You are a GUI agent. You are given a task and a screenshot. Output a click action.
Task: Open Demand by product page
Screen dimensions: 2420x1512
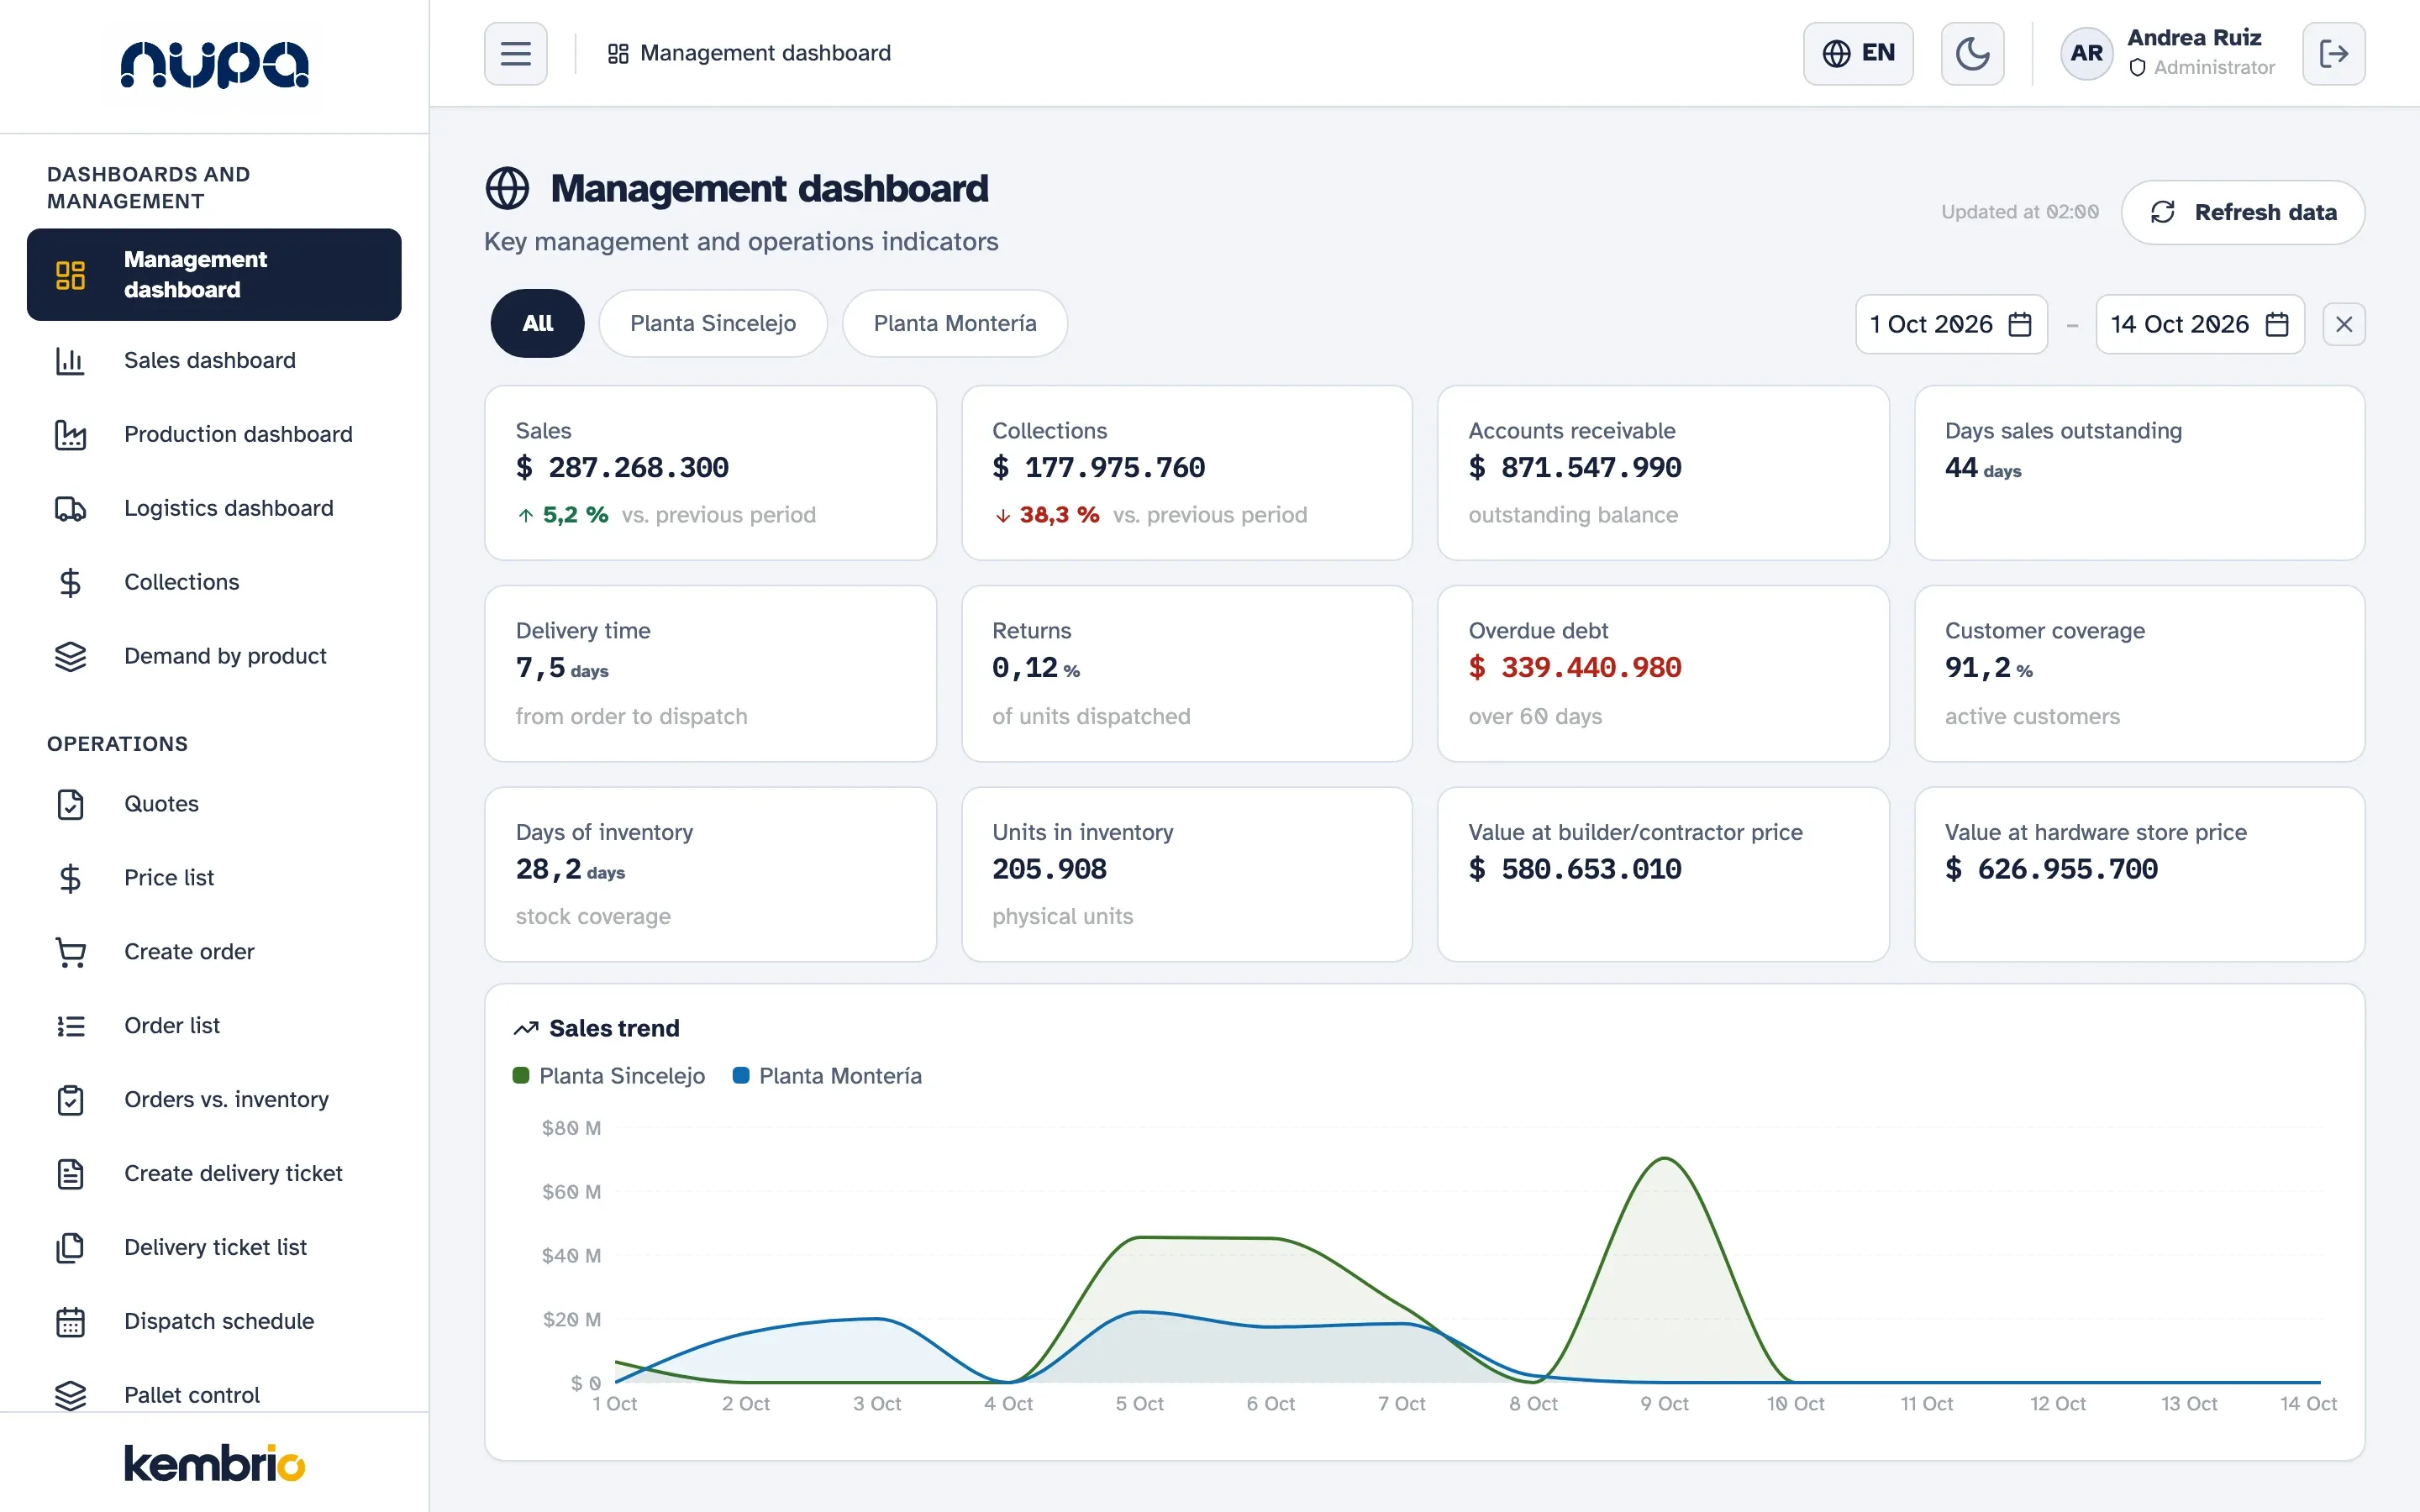tap(214, 656)
